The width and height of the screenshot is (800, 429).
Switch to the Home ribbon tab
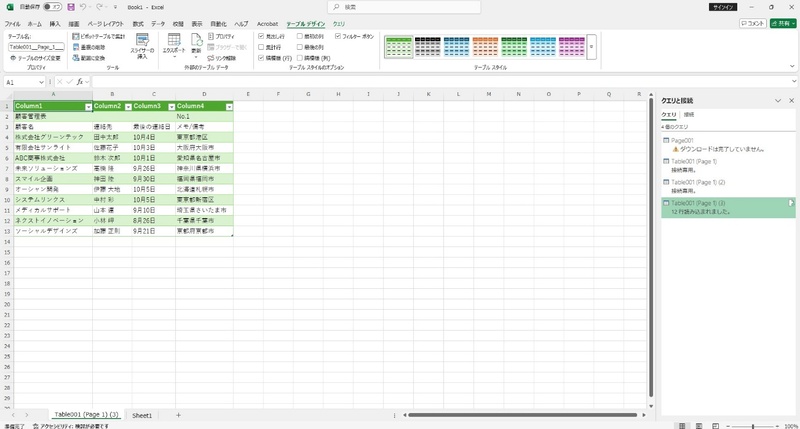(x=35, y=24)
